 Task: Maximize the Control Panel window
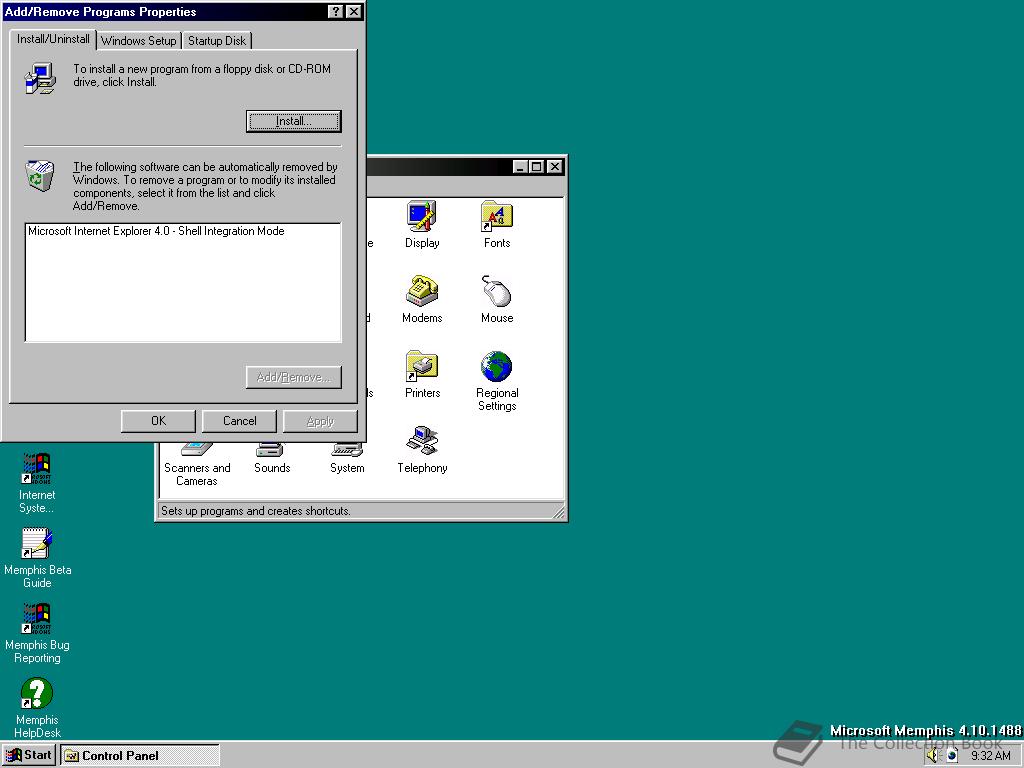(536, 167)
